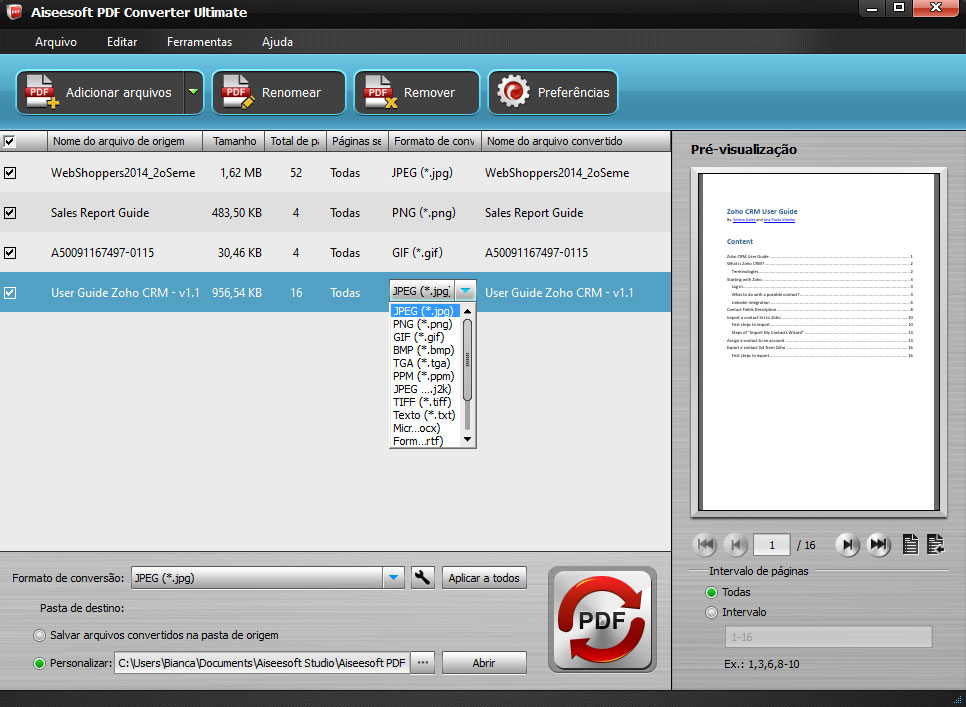Viewport: 966px width, 707px height.
Task: Advance to next preview page
Action: click(x=848, y=545)
